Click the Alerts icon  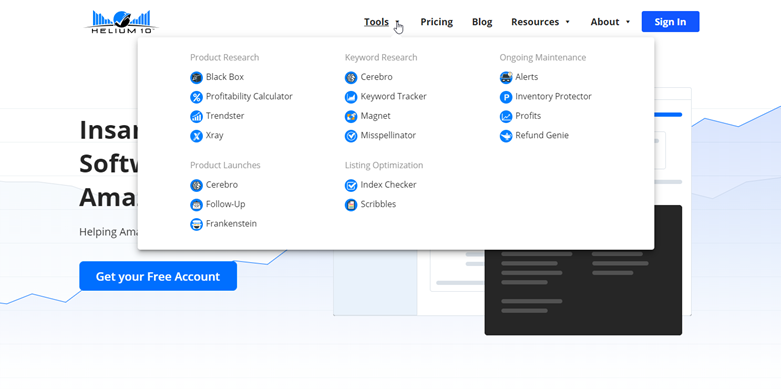506,78
